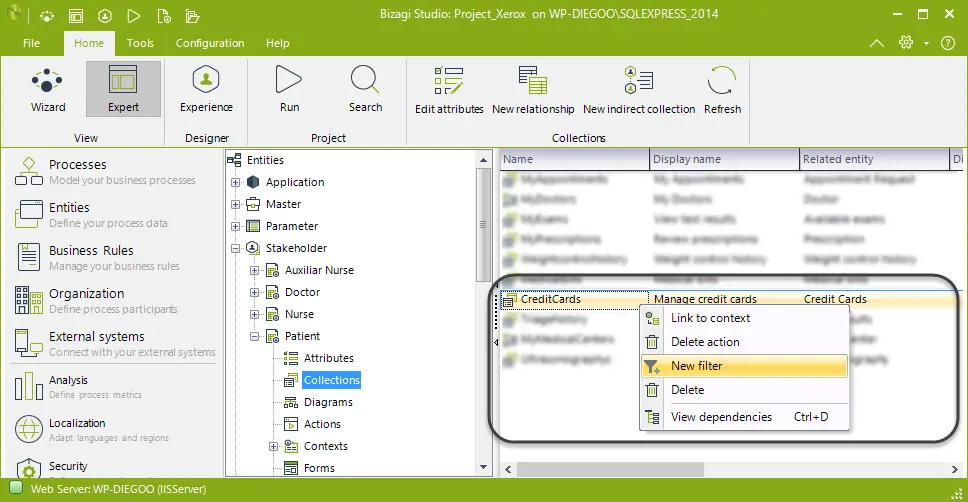968x502 pixels.
Task: Click the grid horizontal scroll left arrow
Action: tap(508, 470)
